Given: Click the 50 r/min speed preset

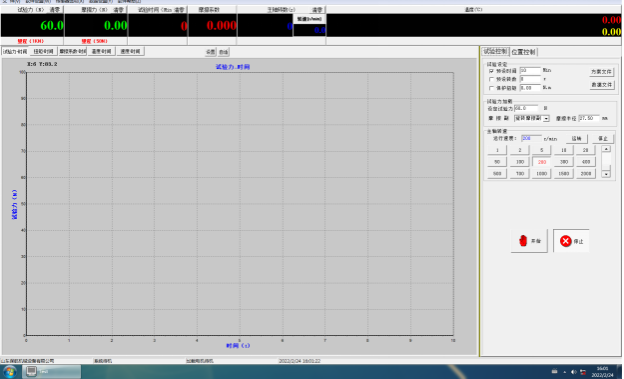Looking at the screenshot, I should point(497,162).
